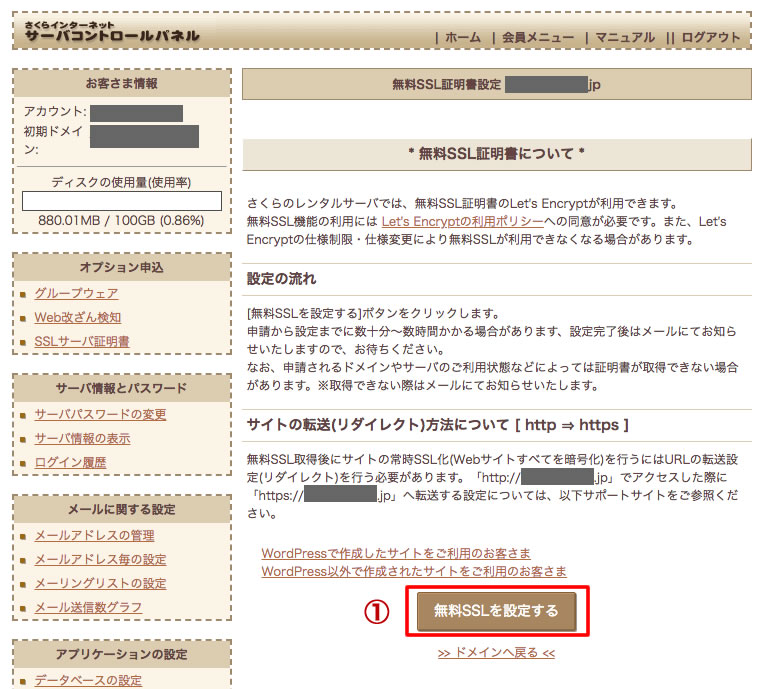
Task: Open the WordPress以外で作成されたサイト support link
Action: [414, 571]
